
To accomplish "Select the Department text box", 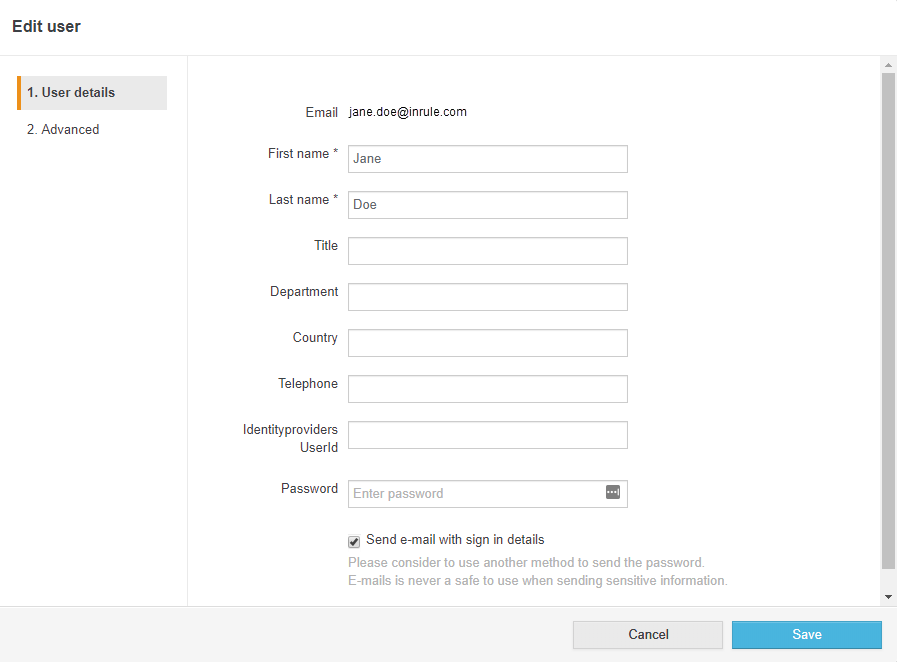I will point(487,297).
